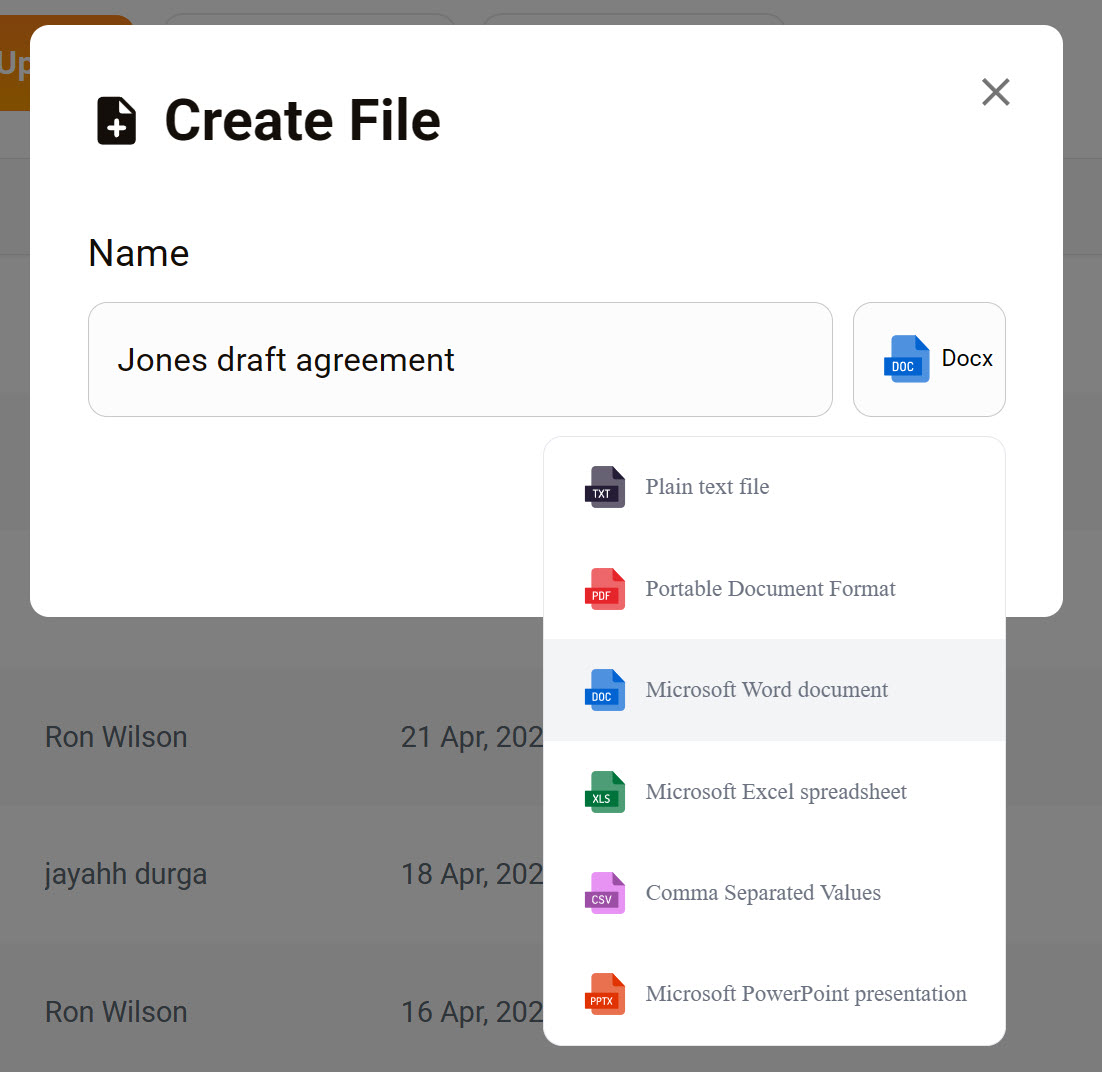This screenshot has width=1102, height=1072.
Task: Select Plain text file option
Action: [774, 487]
